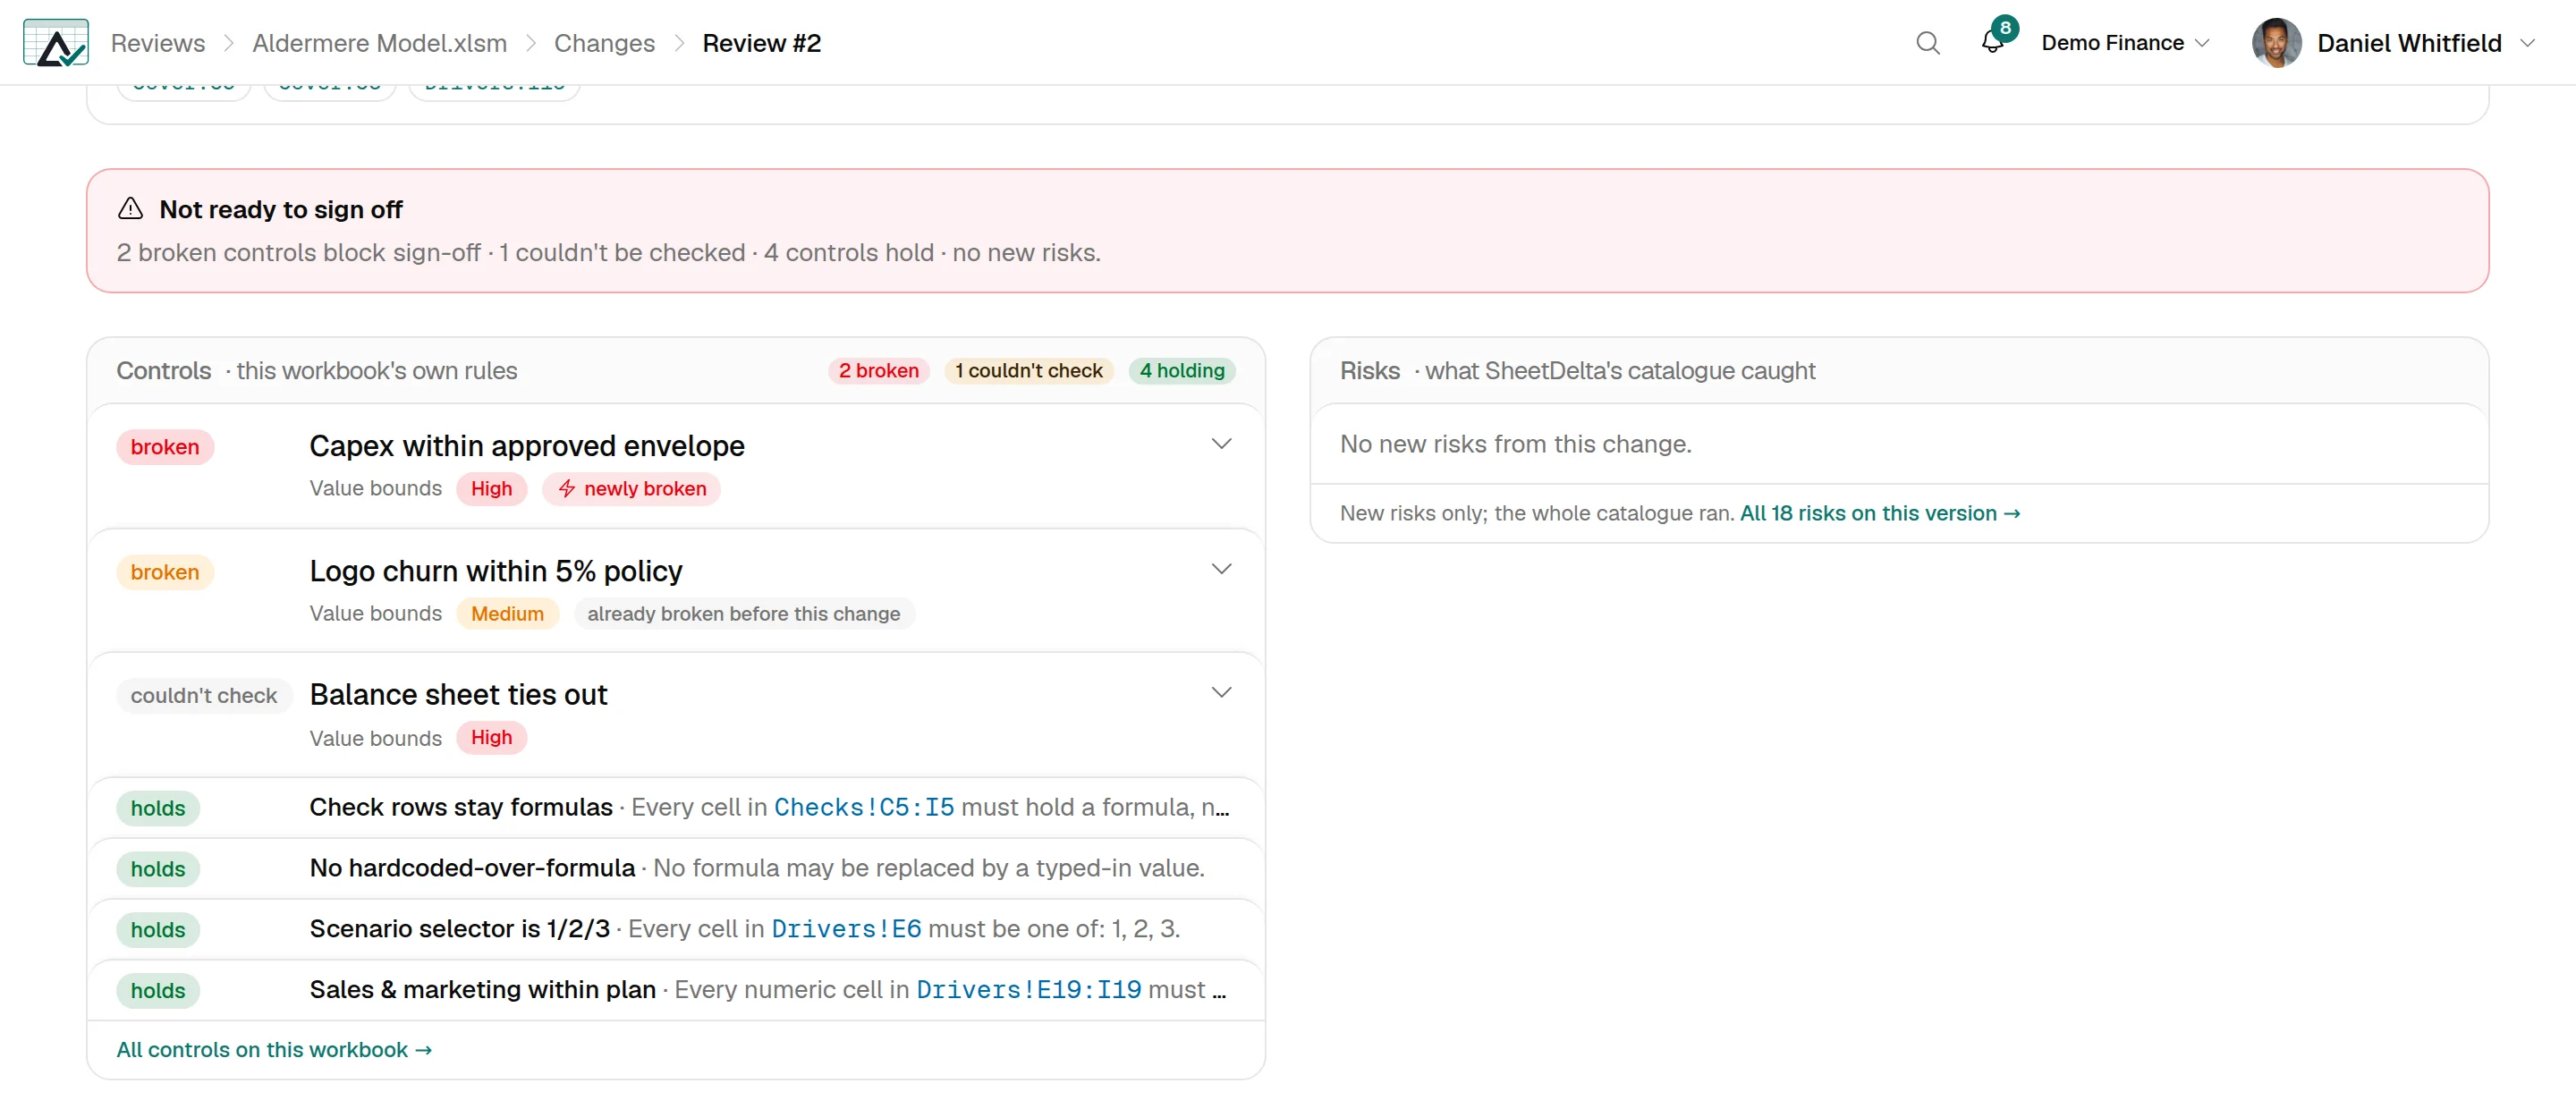Image resolution: width=2576 pixels, height=1109 pixels.
Task: Select the Scenario selector is 1/2/3 row
Action: 676,930
